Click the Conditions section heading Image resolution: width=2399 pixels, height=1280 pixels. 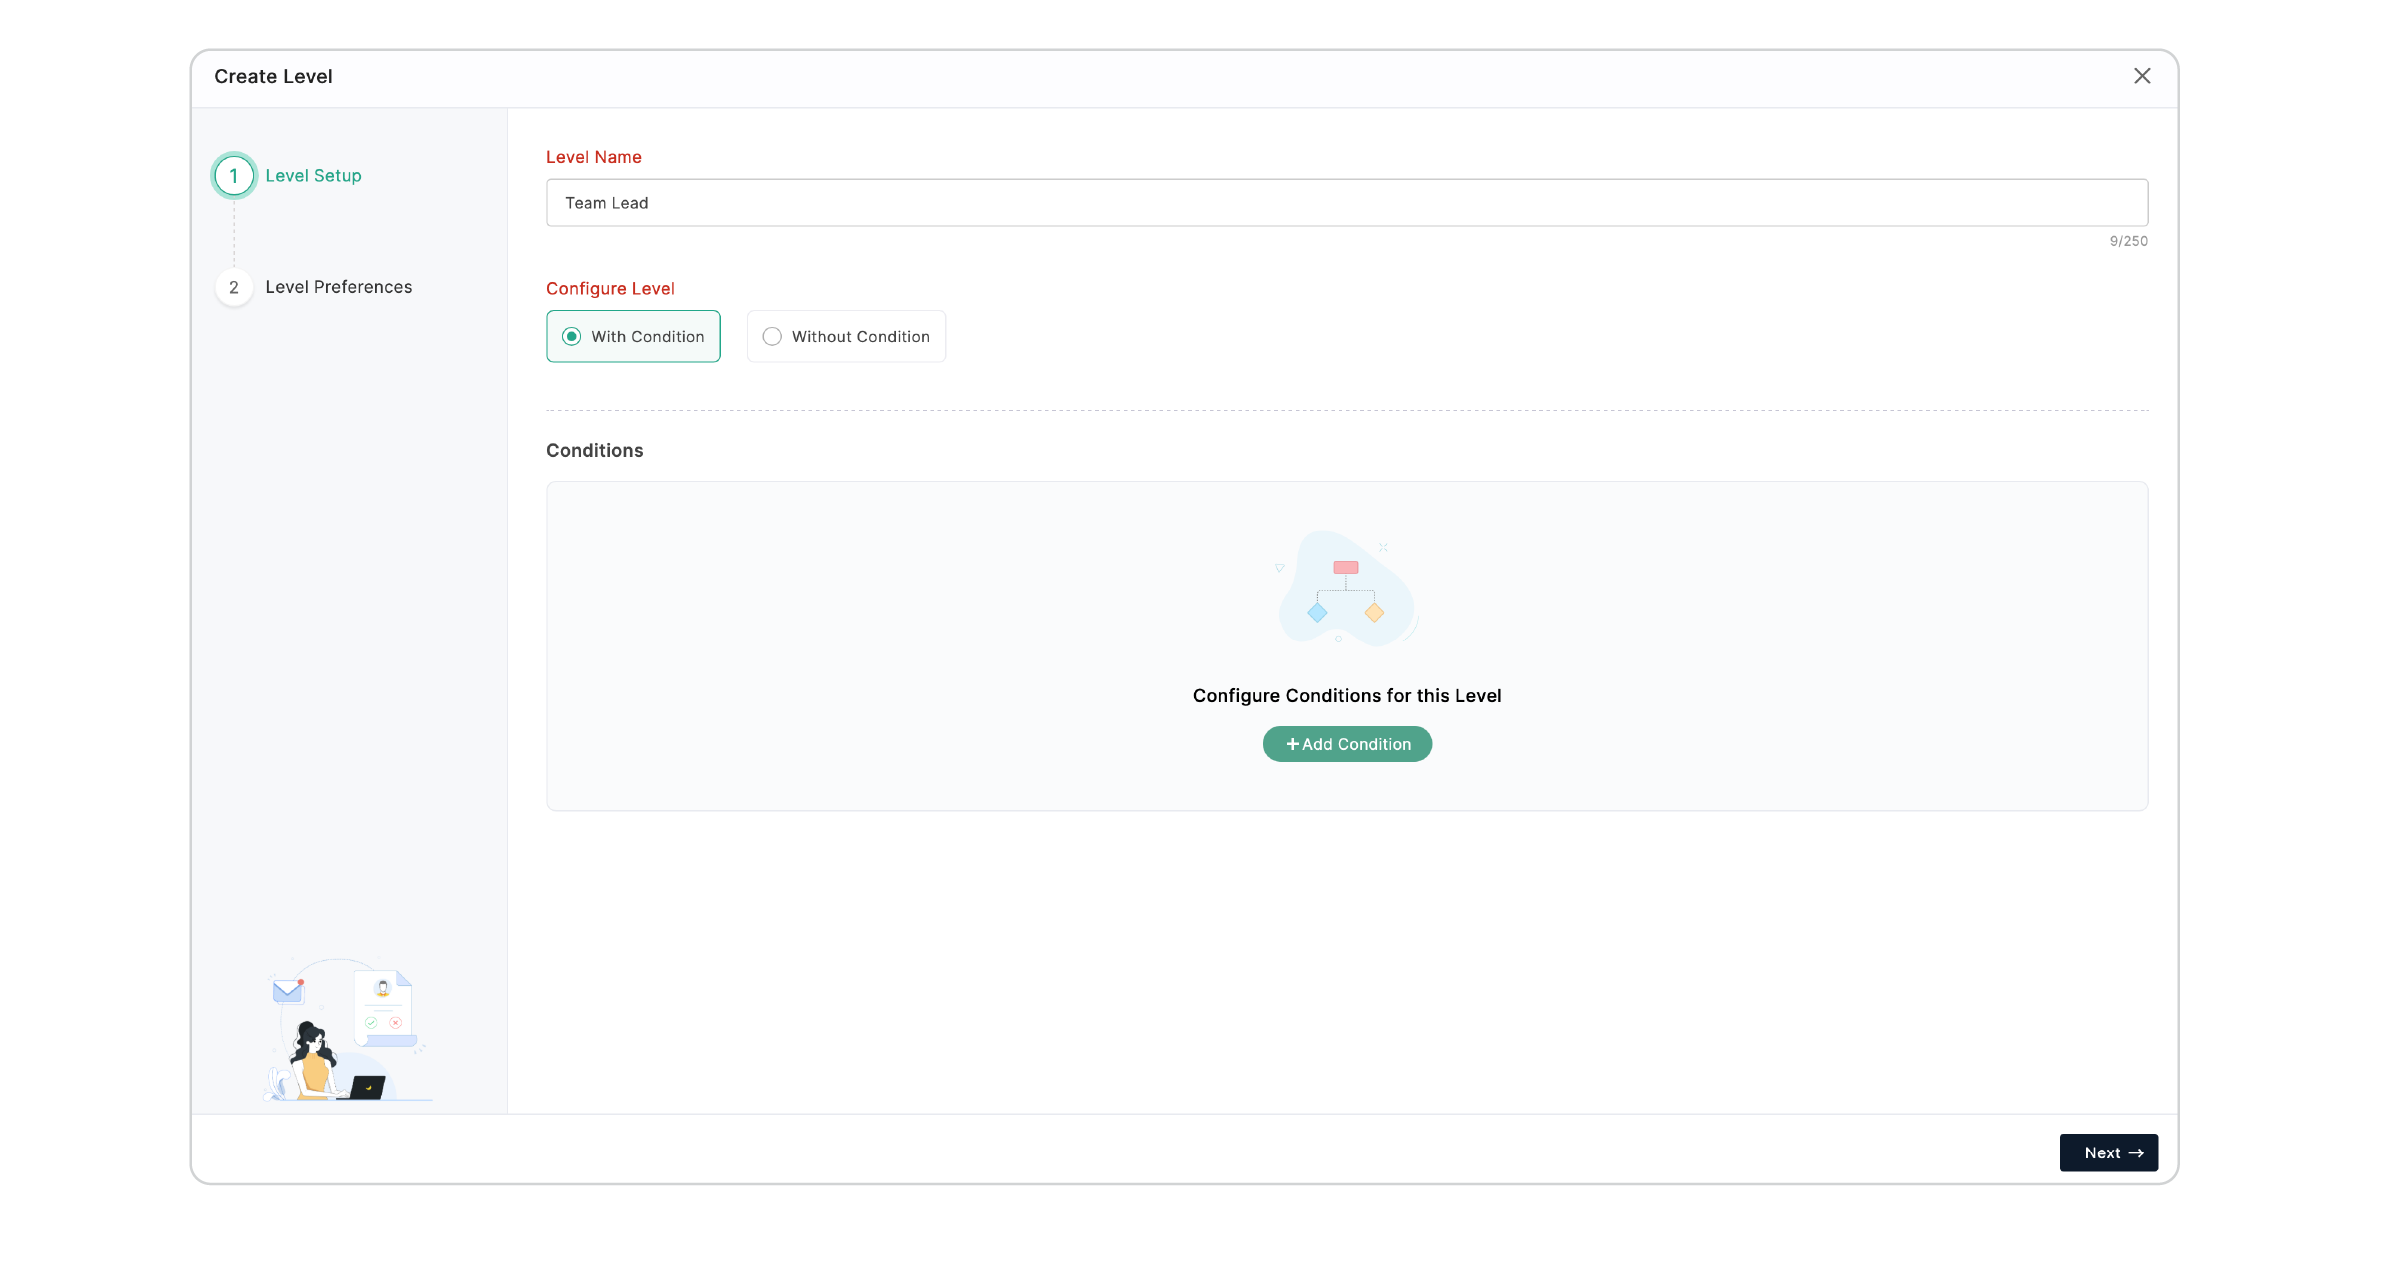point(594,451)
